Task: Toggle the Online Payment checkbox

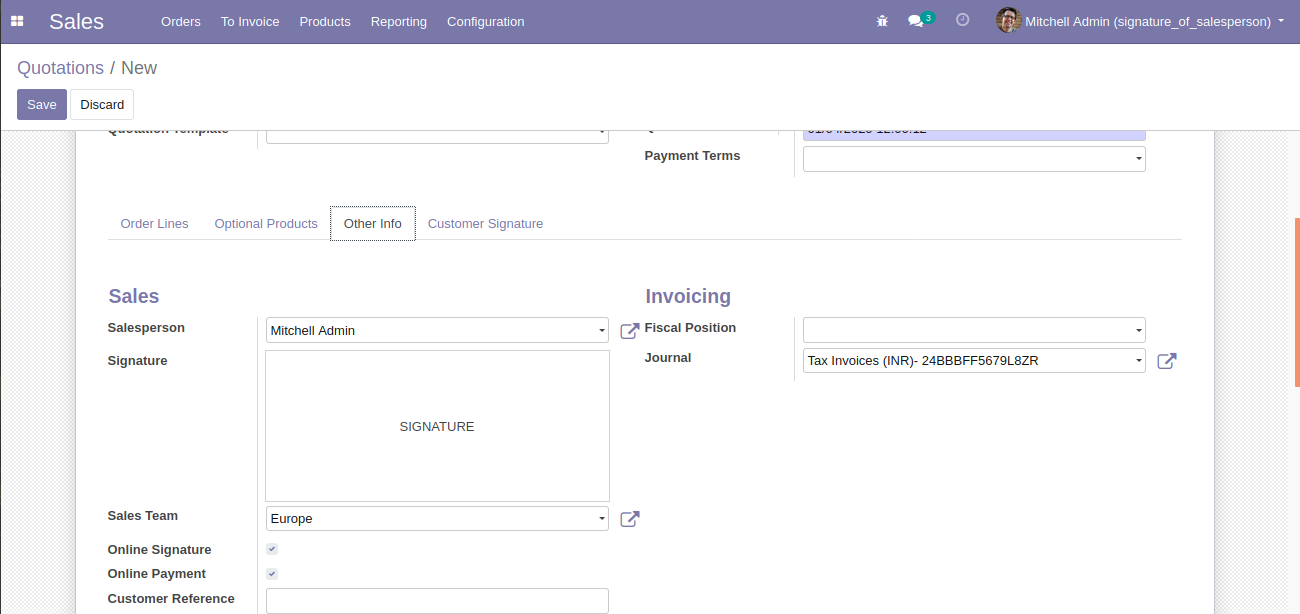Action: (x=272, y=573)
